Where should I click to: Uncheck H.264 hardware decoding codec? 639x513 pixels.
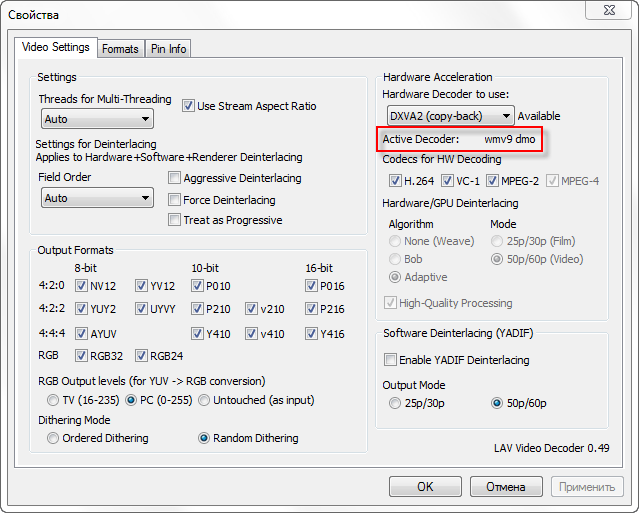[395, 181]
